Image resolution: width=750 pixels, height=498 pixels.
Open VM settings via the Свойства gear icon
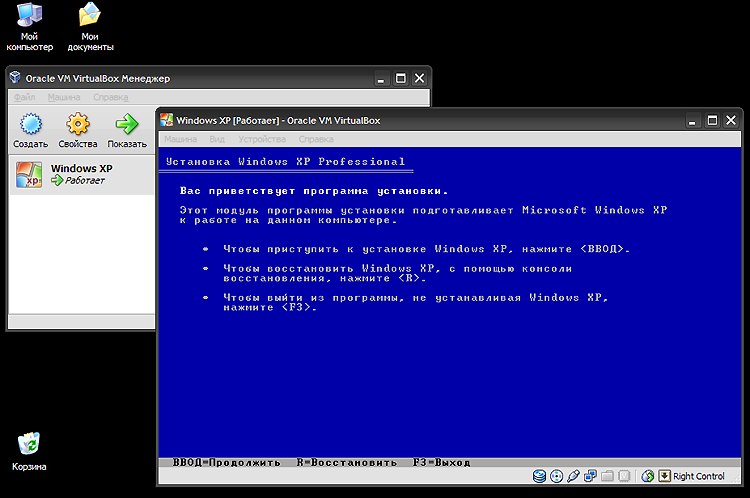coord(78,125)
